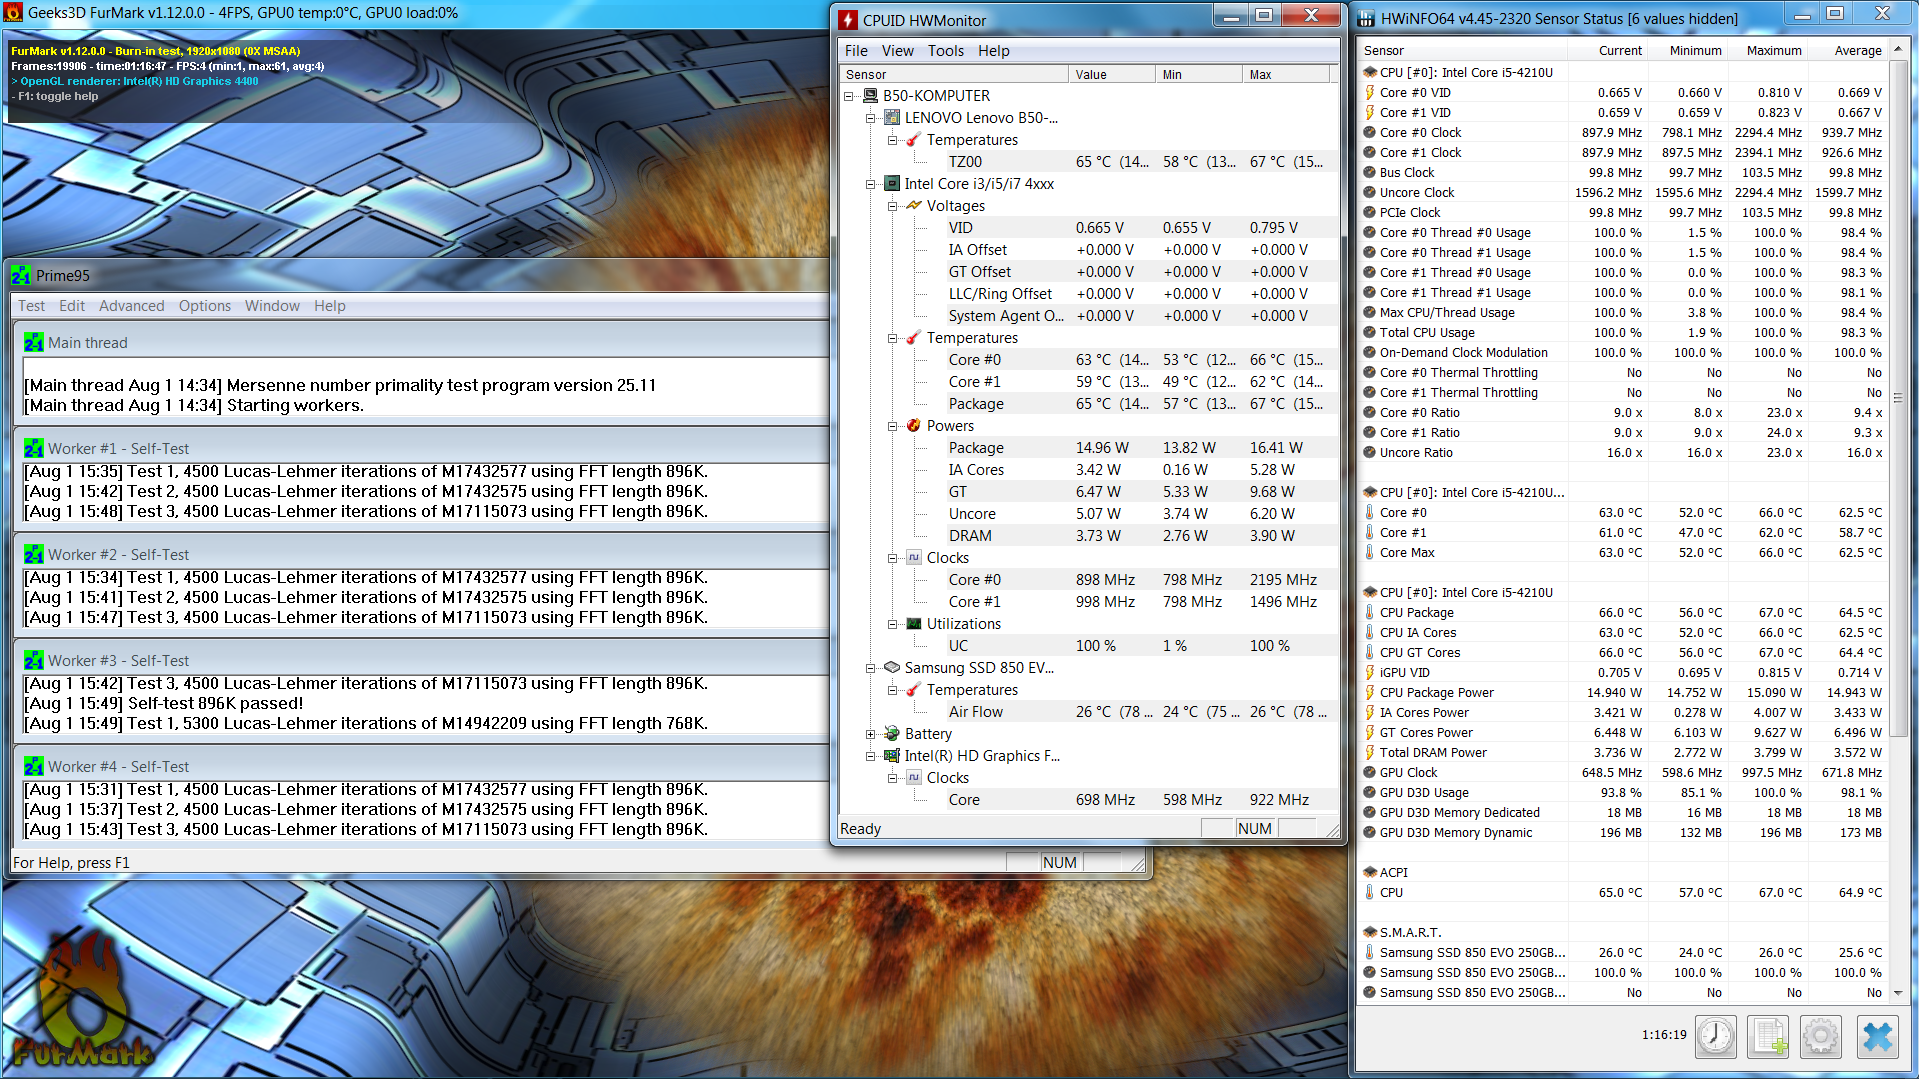Click the Intel Core i3/i5/i7 4xxx chip icon
Viewport: 1919px width, 1079px height.
[x=892, y=184]
